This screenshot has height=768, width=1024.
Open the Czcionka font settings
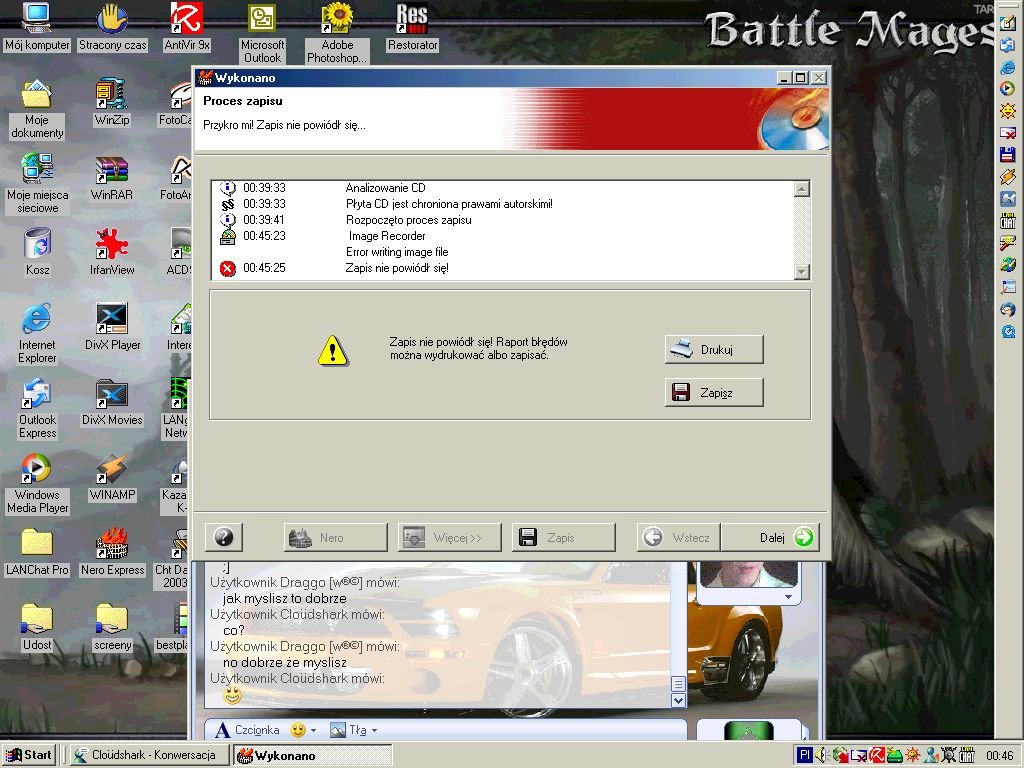[x=248, y=730]
